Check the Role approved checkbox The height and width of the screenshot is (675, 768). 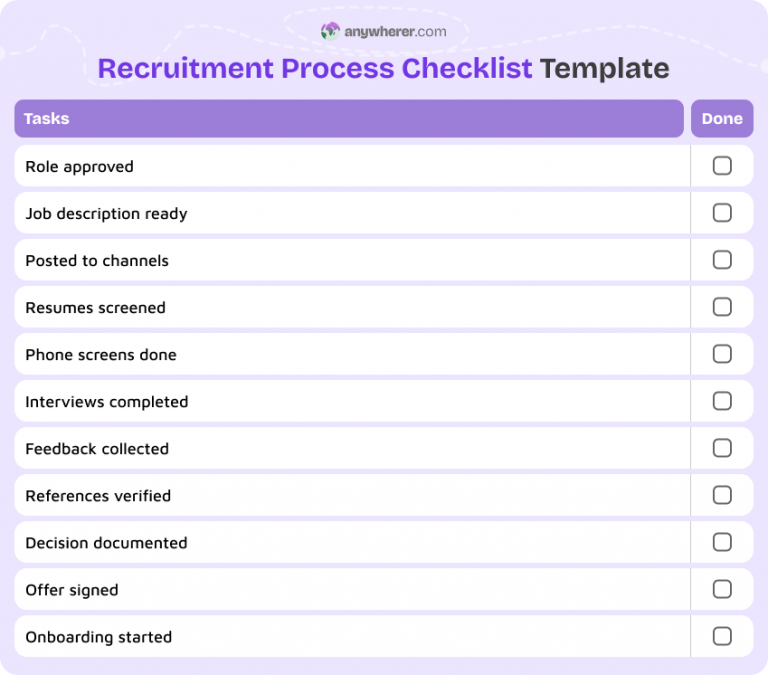[x=722, y=166]
